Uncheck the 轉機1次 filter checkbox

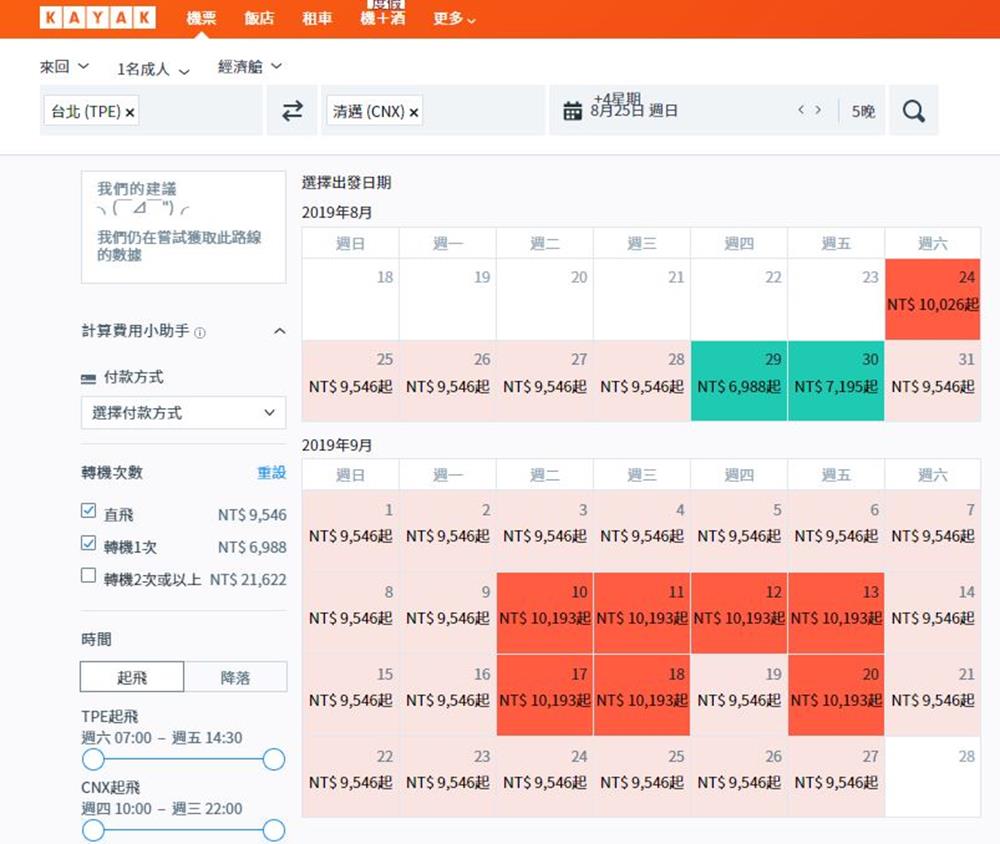click(x=89, y=544)
